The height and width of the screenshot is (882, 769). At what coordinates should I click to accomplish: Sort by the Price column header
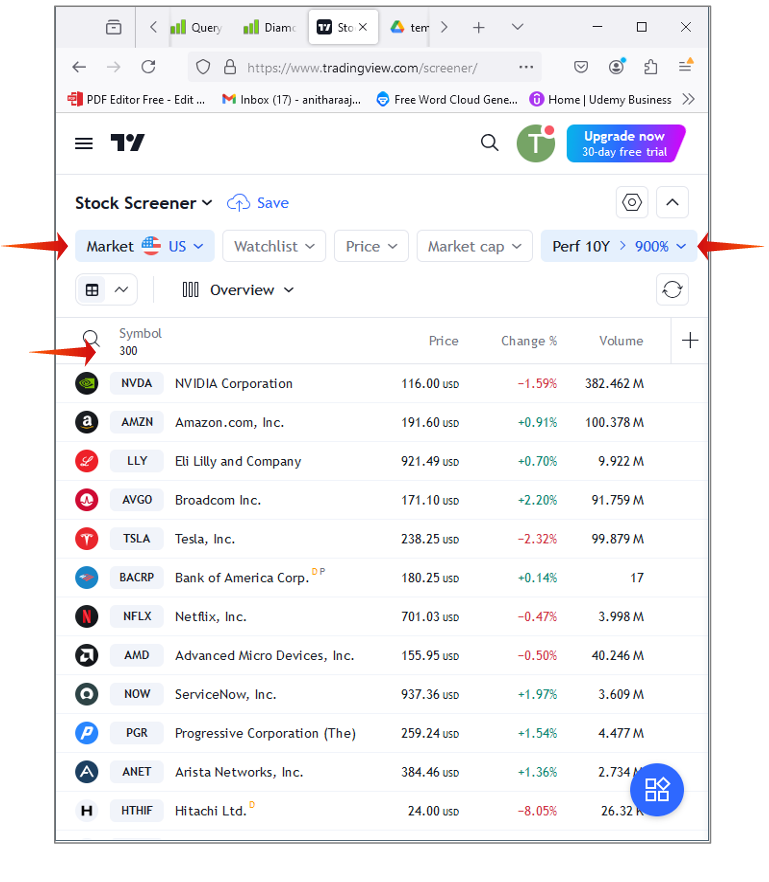[x=443, y=341]
